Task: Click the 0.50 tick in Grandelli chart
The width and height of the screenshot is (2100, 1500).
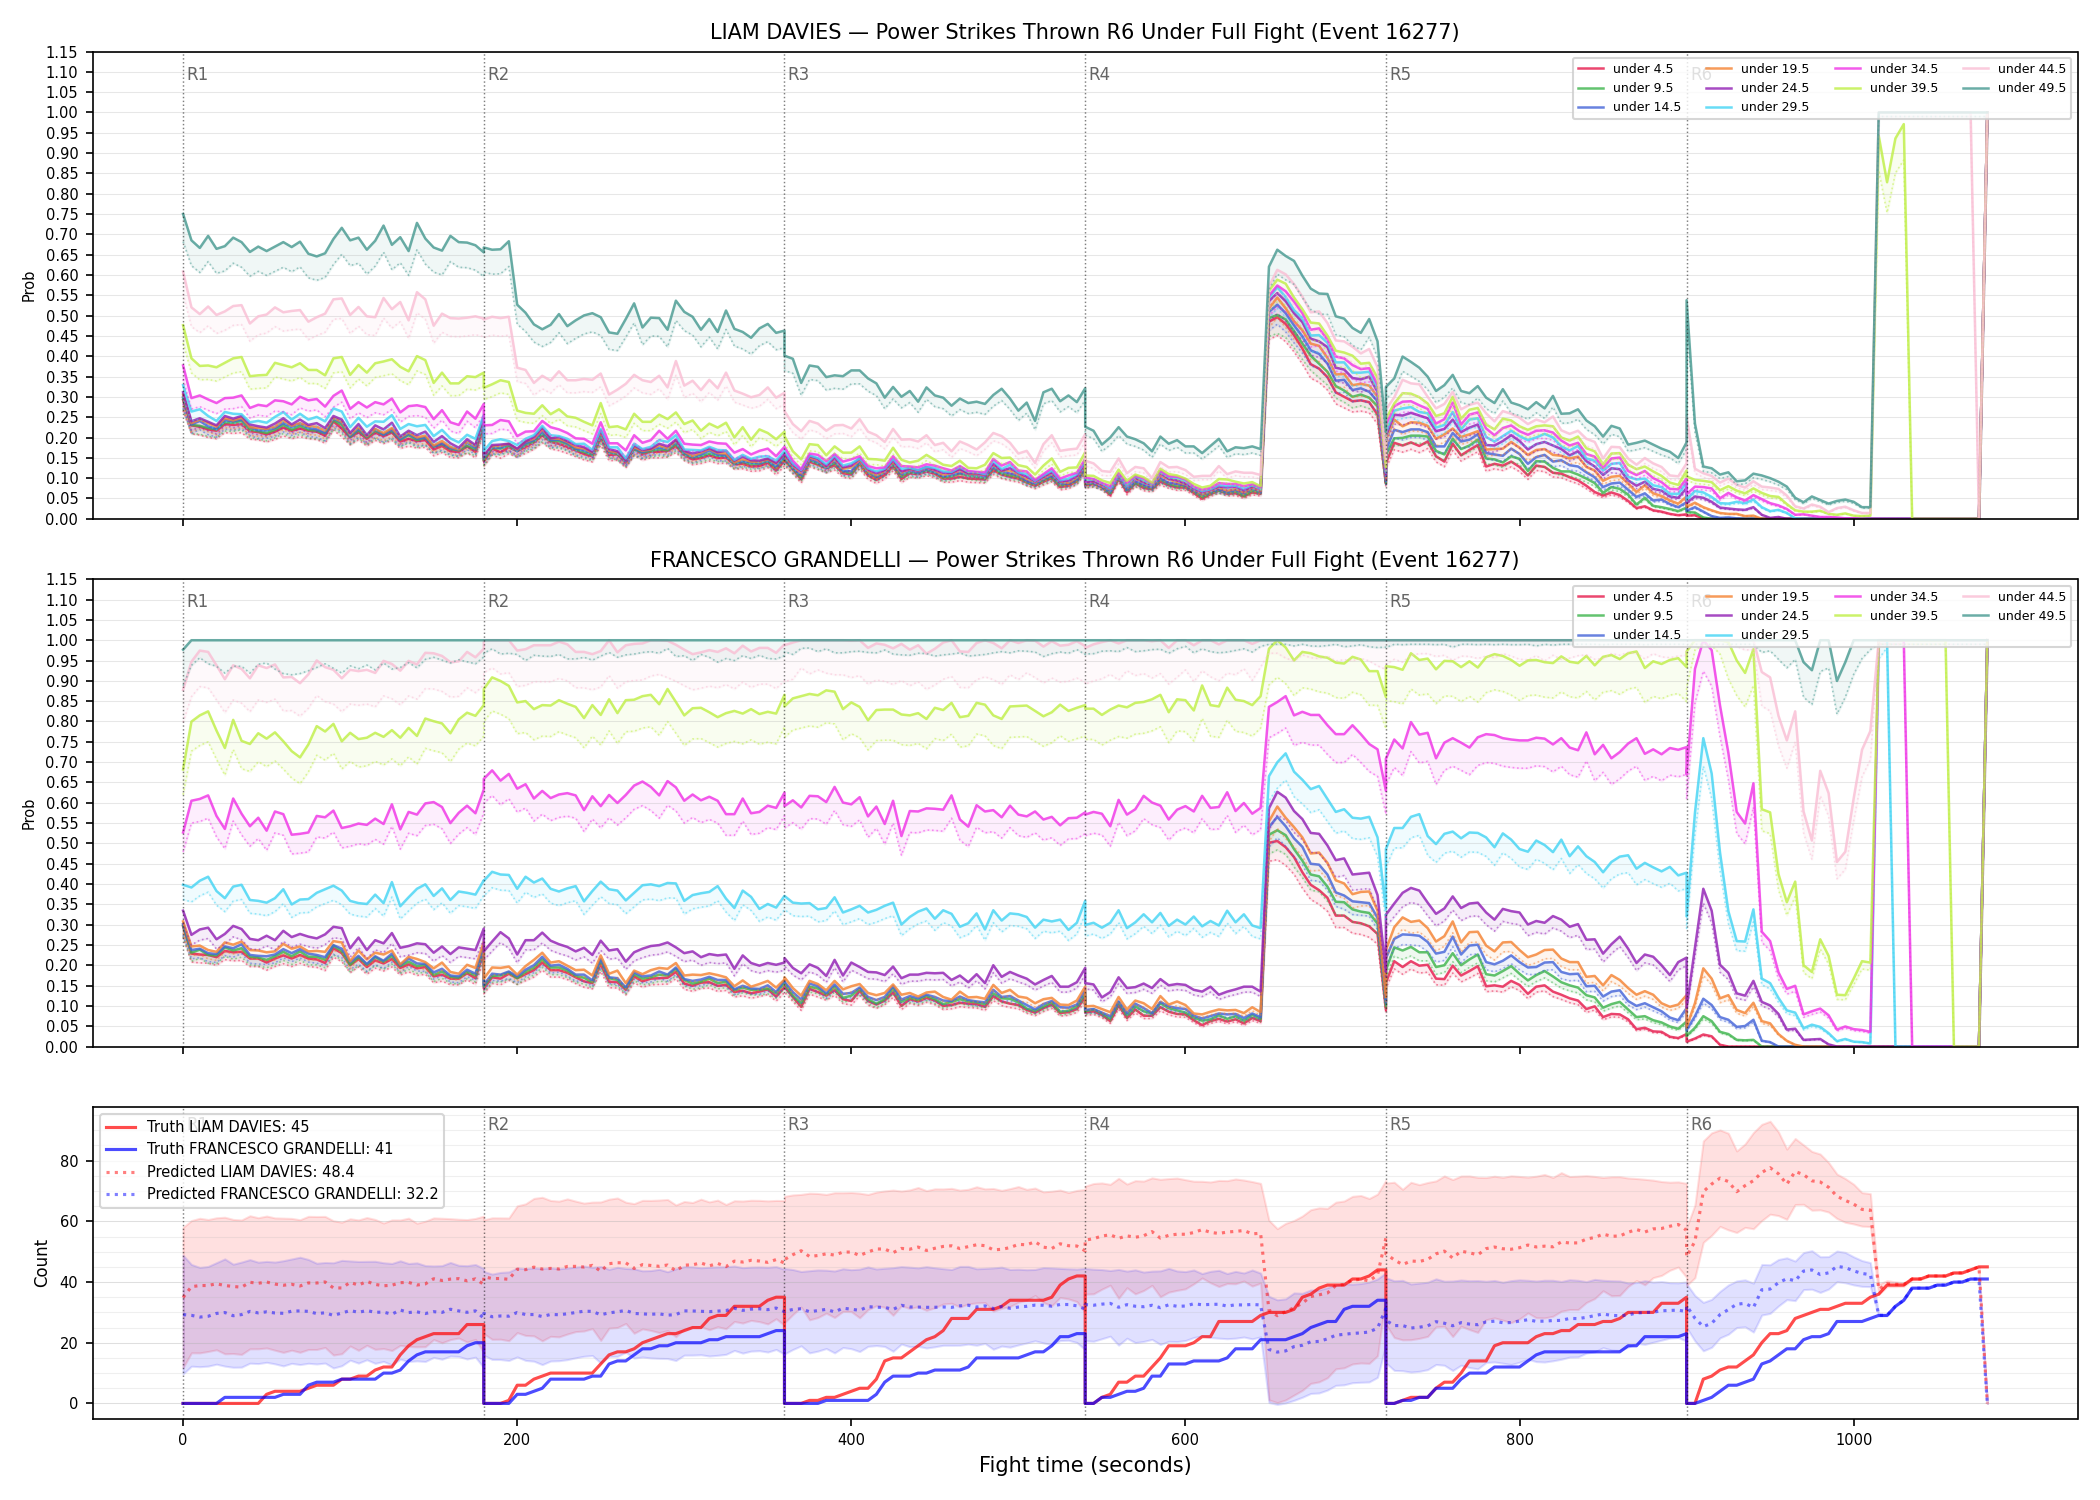Action: (x=62, y=843)
